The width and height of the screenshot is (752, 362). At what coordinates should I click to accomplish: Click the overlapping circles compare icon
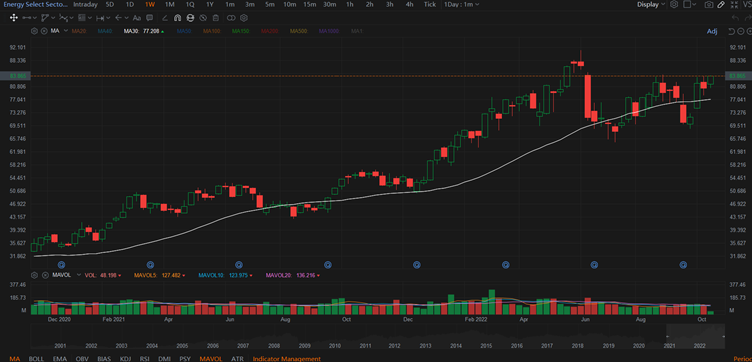[x=231, y=18]
